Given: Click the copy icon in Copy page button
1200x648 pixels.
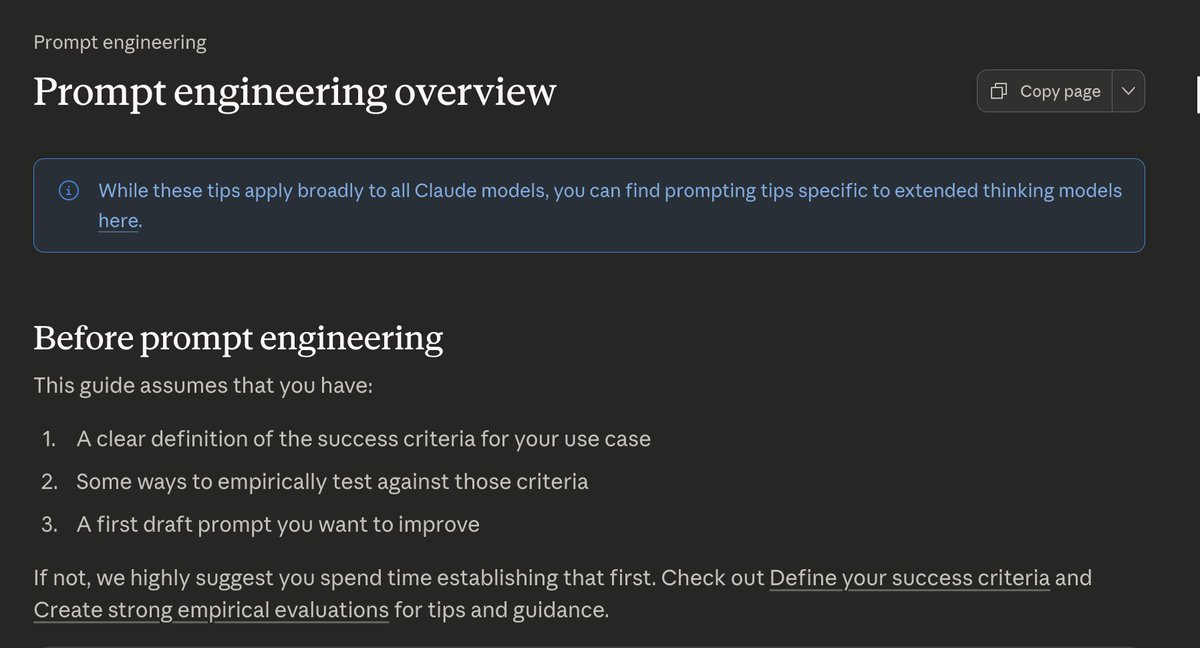Looking at the screenshot, I should [998, 91].
